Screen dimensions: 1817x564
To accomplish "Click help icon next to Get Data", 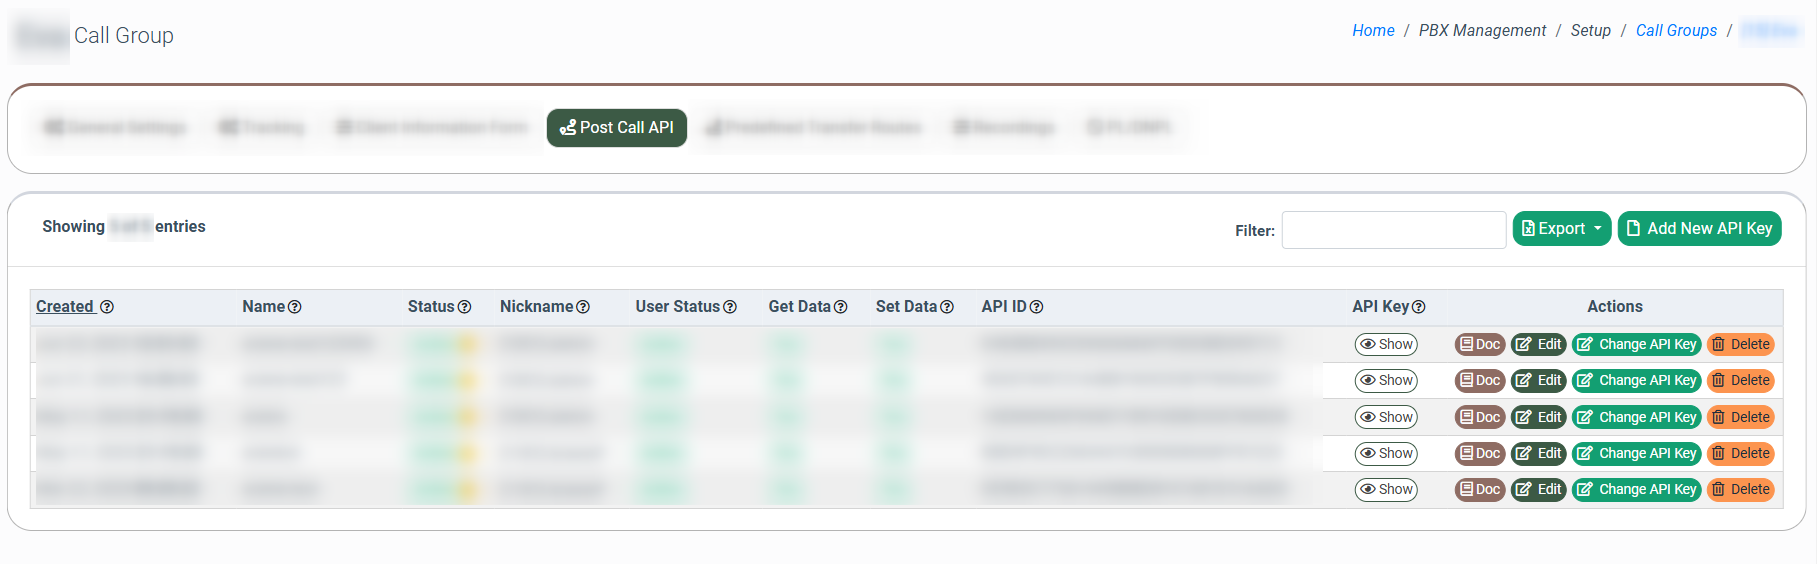I will coord(841,307).
